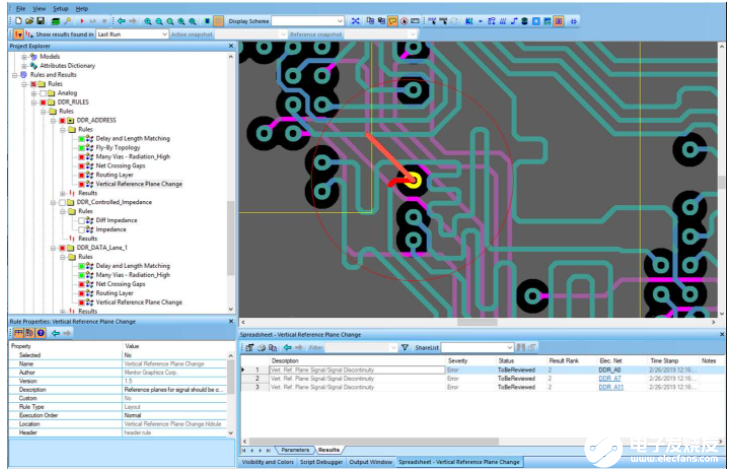Image resolution: width=729 pixels, height=474 pixels.
Task: Click the categorized view icon in Rule Properties
Action: (x=18, y=333)
